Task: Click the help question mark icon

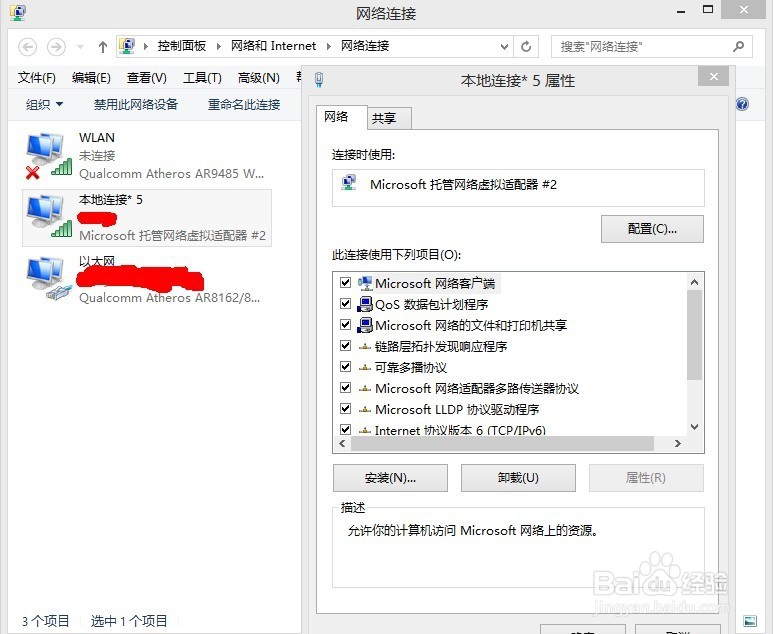Action: click(x=742, y=104)
